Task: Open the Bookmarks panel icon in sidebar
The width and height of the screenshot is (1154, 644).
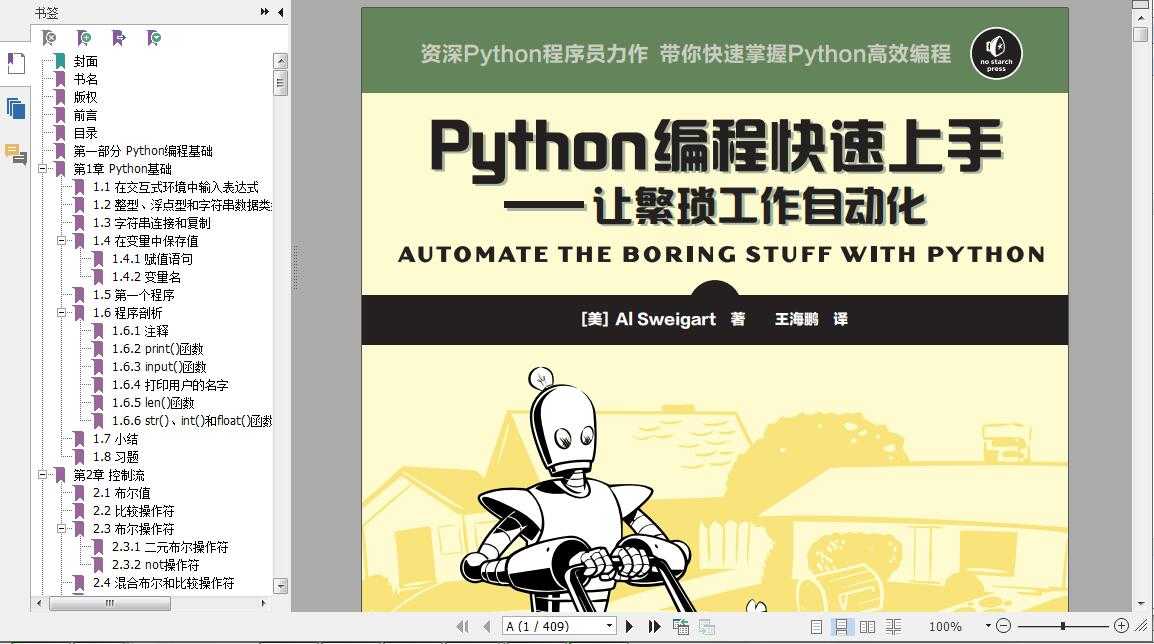Action: (x=15, y=64)
